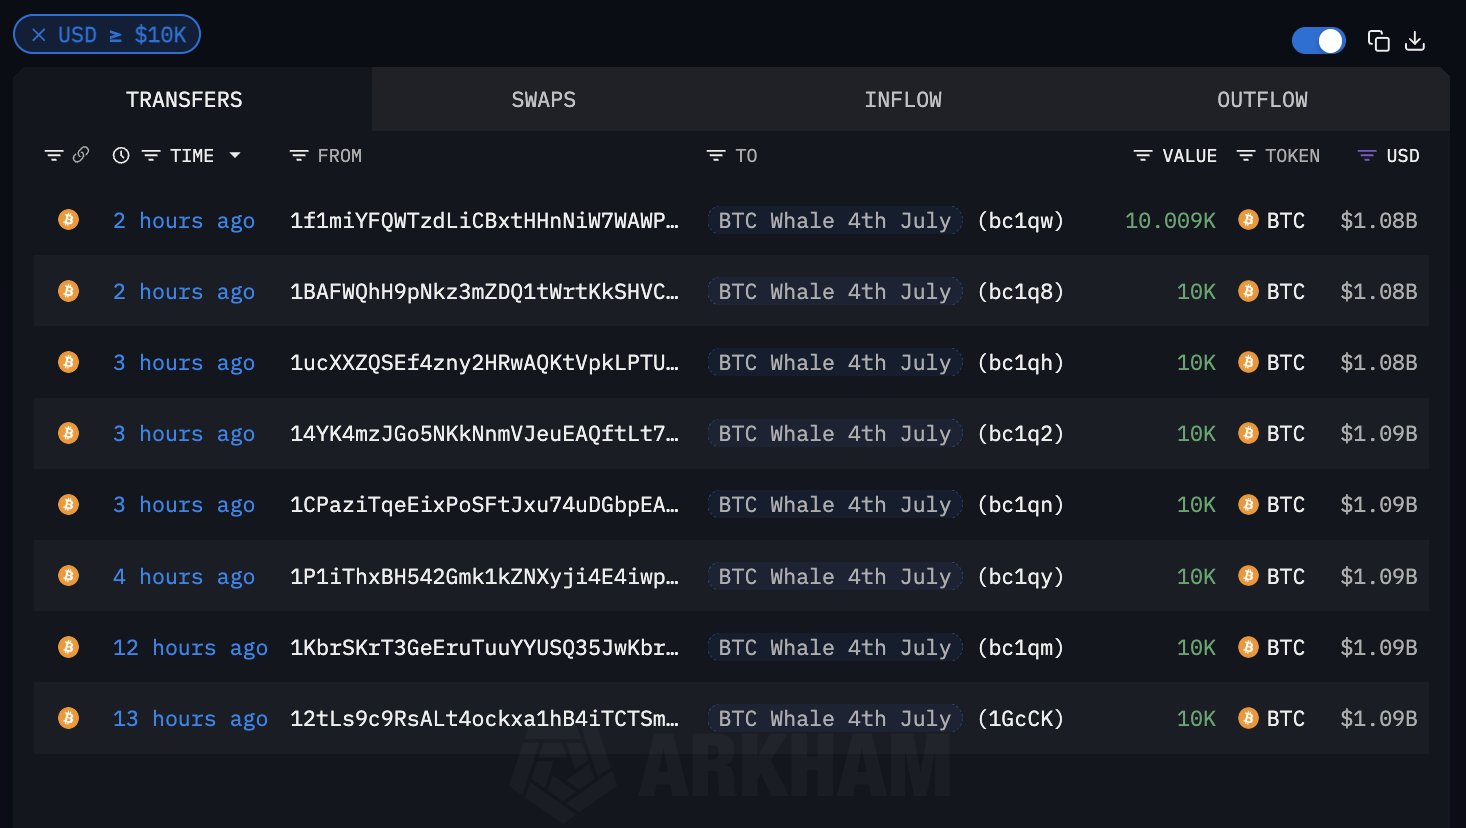This screenshot has height=828, width=1466.
Task: Click the 13 hours ago transfer timestamp
Action: coord(190,719)
